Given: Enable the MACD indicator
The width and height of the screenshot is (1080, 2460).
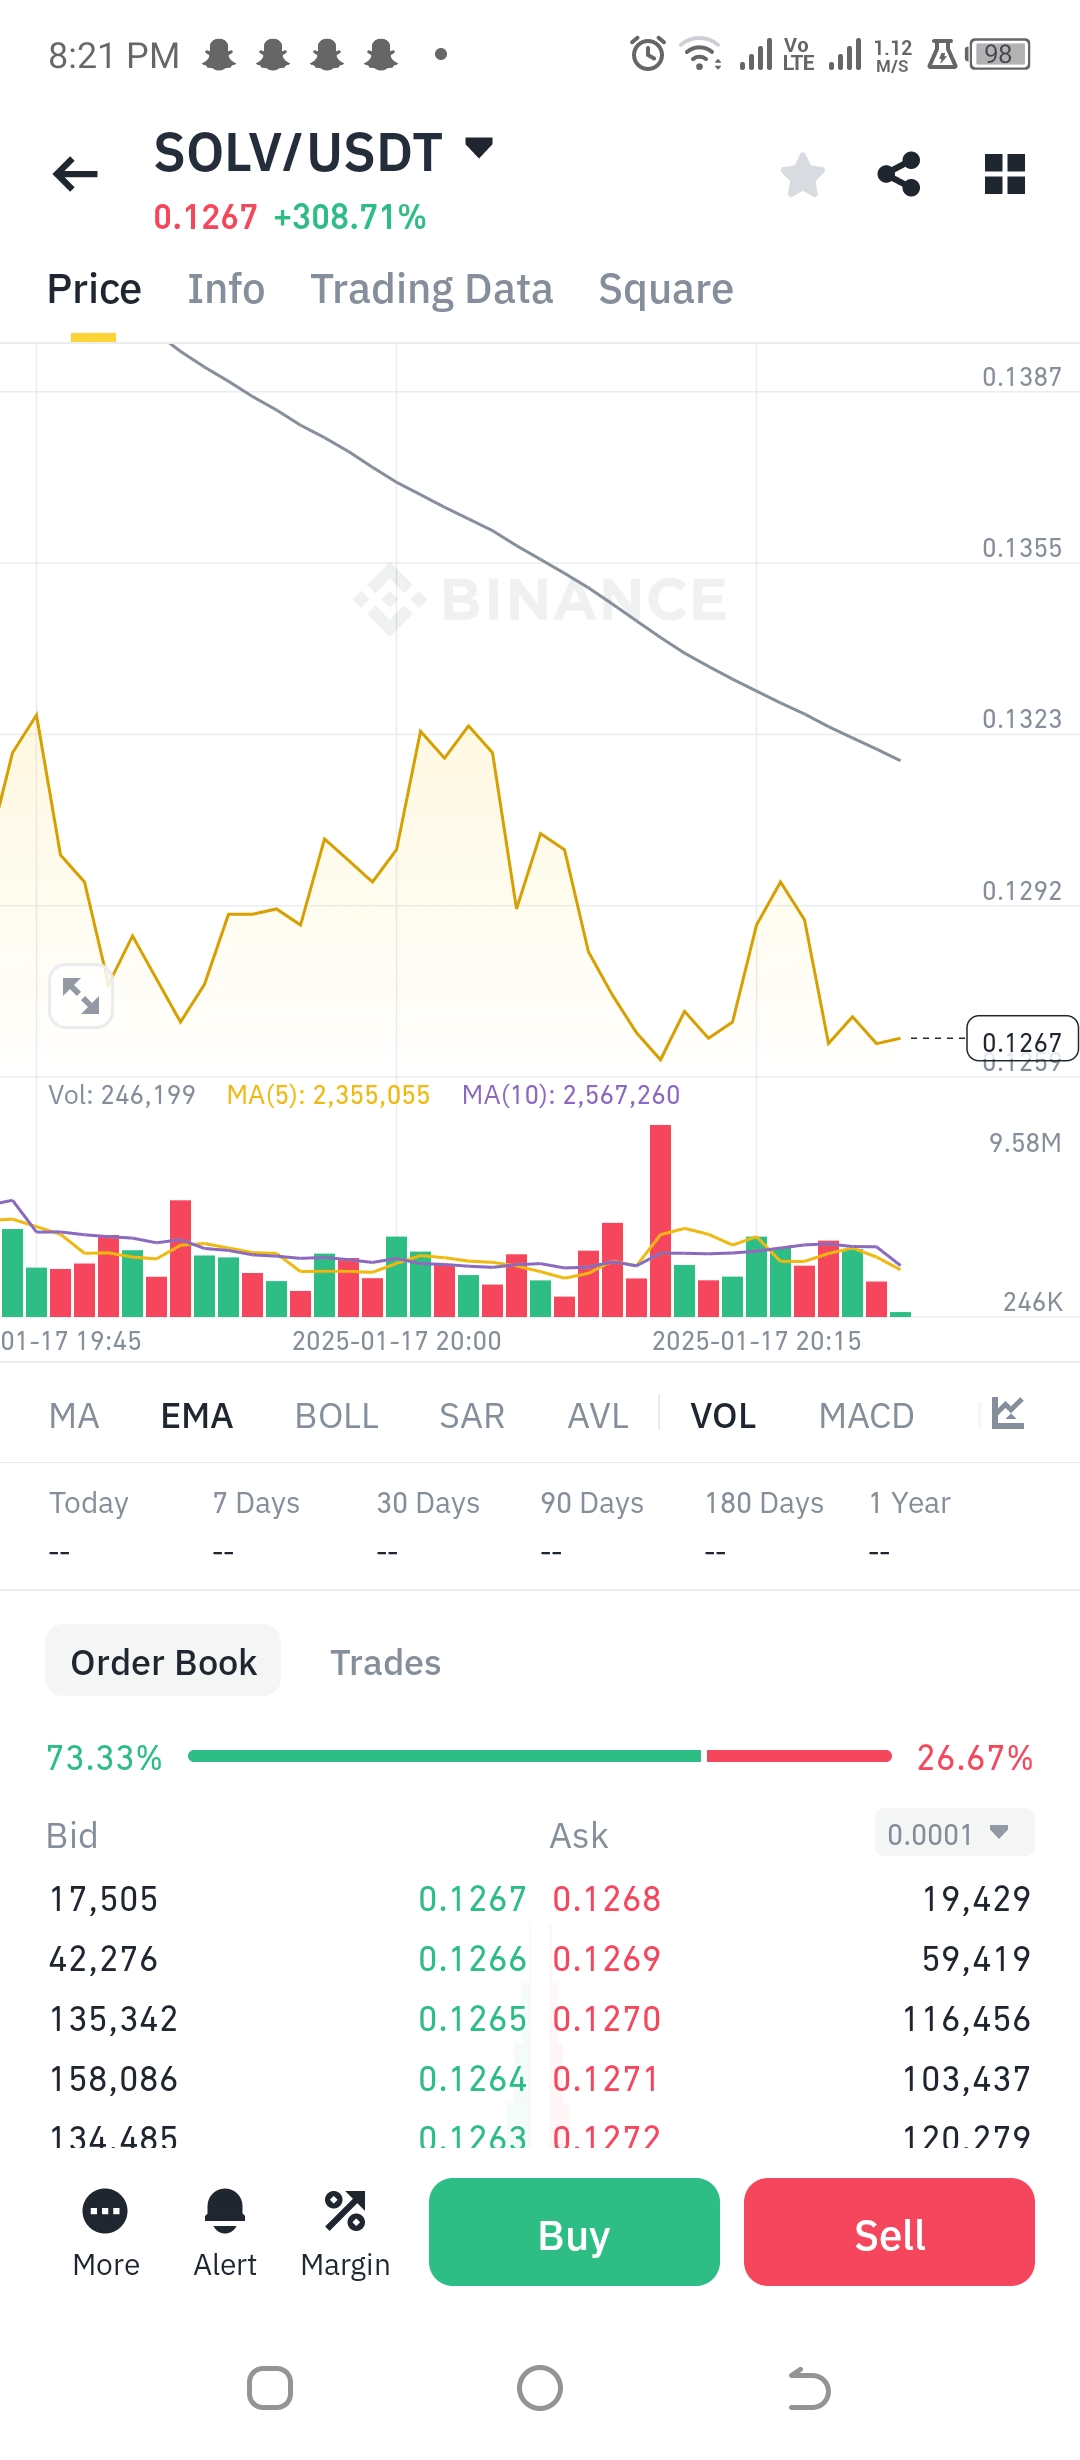Looking at the screenshot, I should 866,1416.
